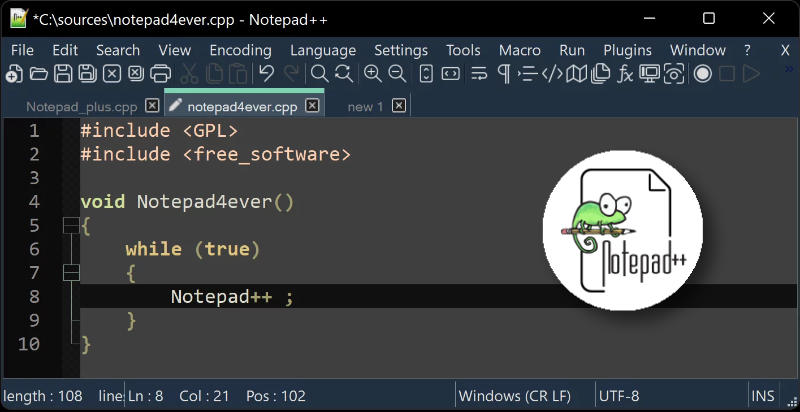
Task: Open the Encoding menu
Action: click(240, 50)
